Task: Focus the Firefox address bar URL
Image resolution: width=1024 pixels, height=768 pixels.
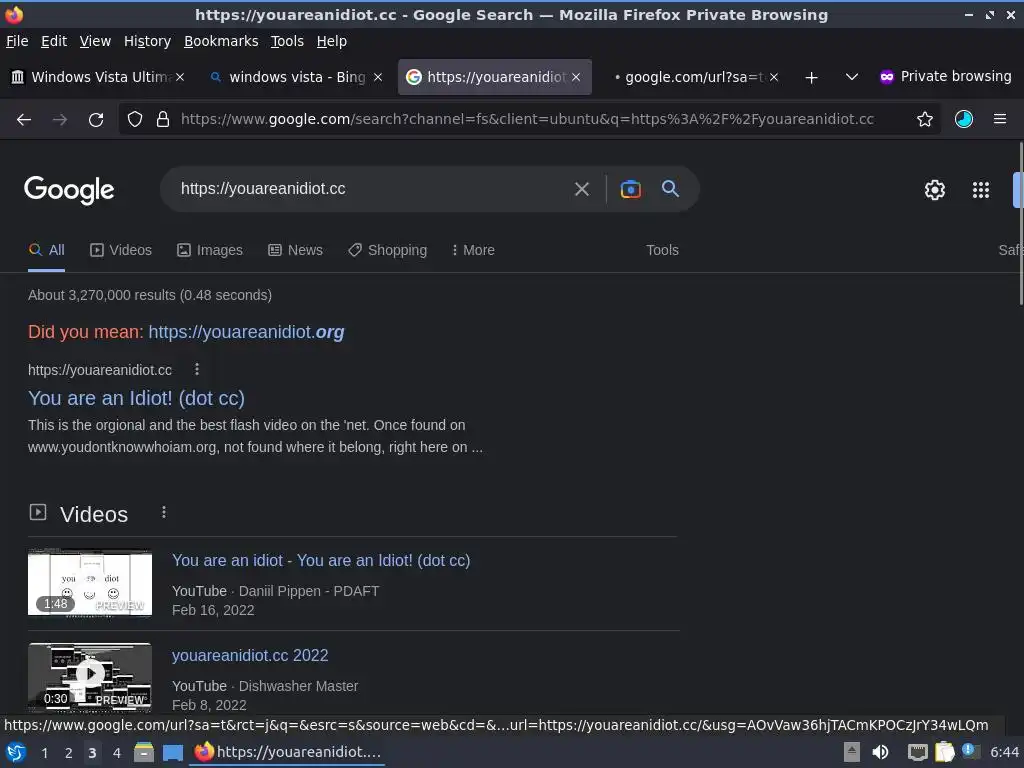Action: [x=527, y=120]
